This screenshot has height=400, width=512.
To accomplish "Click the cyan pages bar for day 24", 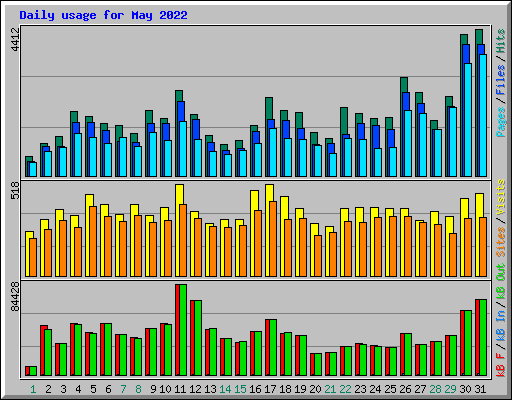I will pos(378,162).
